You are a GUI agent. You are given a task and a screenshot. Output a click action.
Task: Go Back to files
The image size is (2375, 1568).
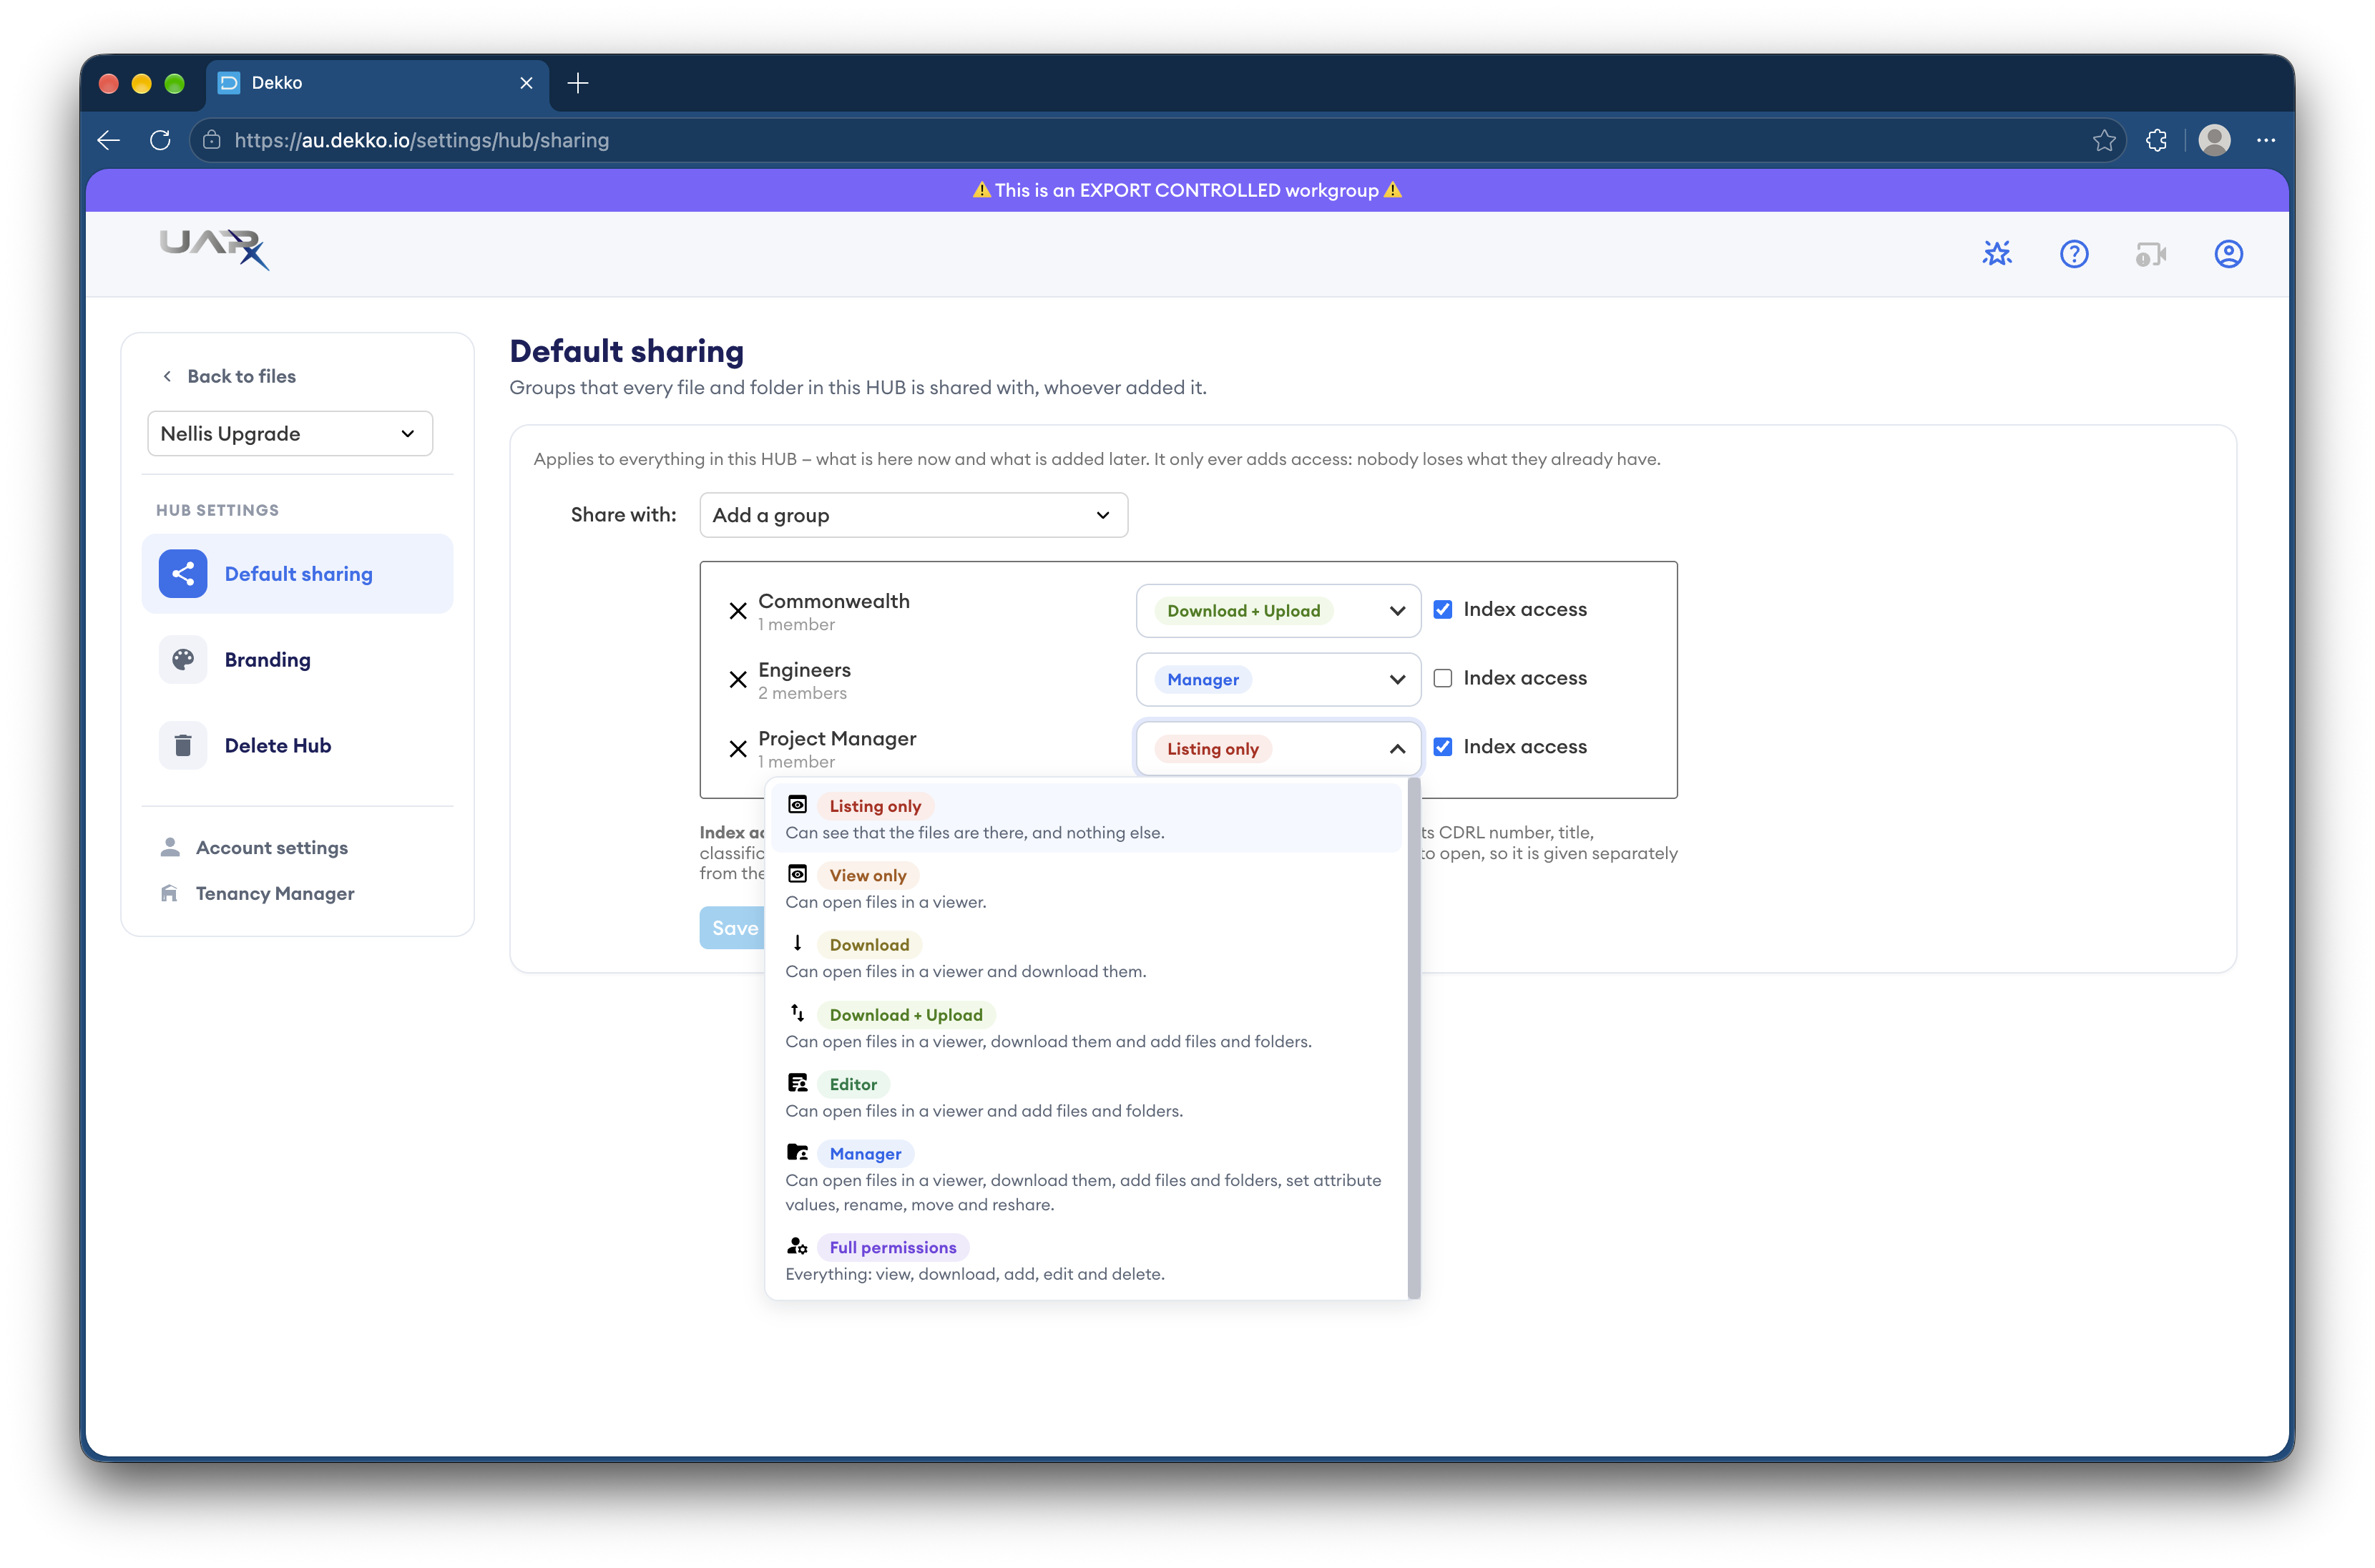[x=229, y=376]
